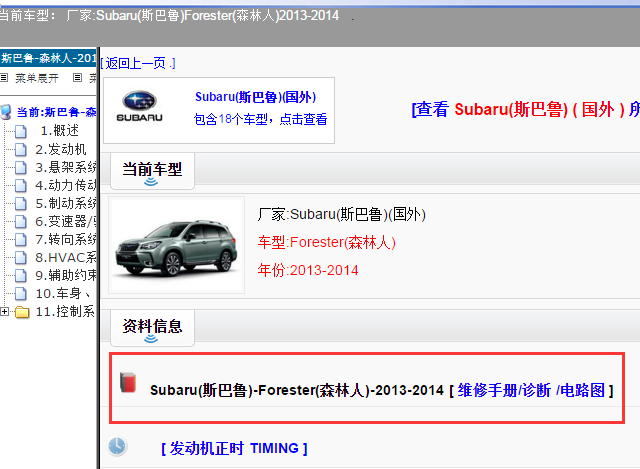Click page icon next to 5.制动系统
Screen dimensions: 640x469
click(21, 203)
